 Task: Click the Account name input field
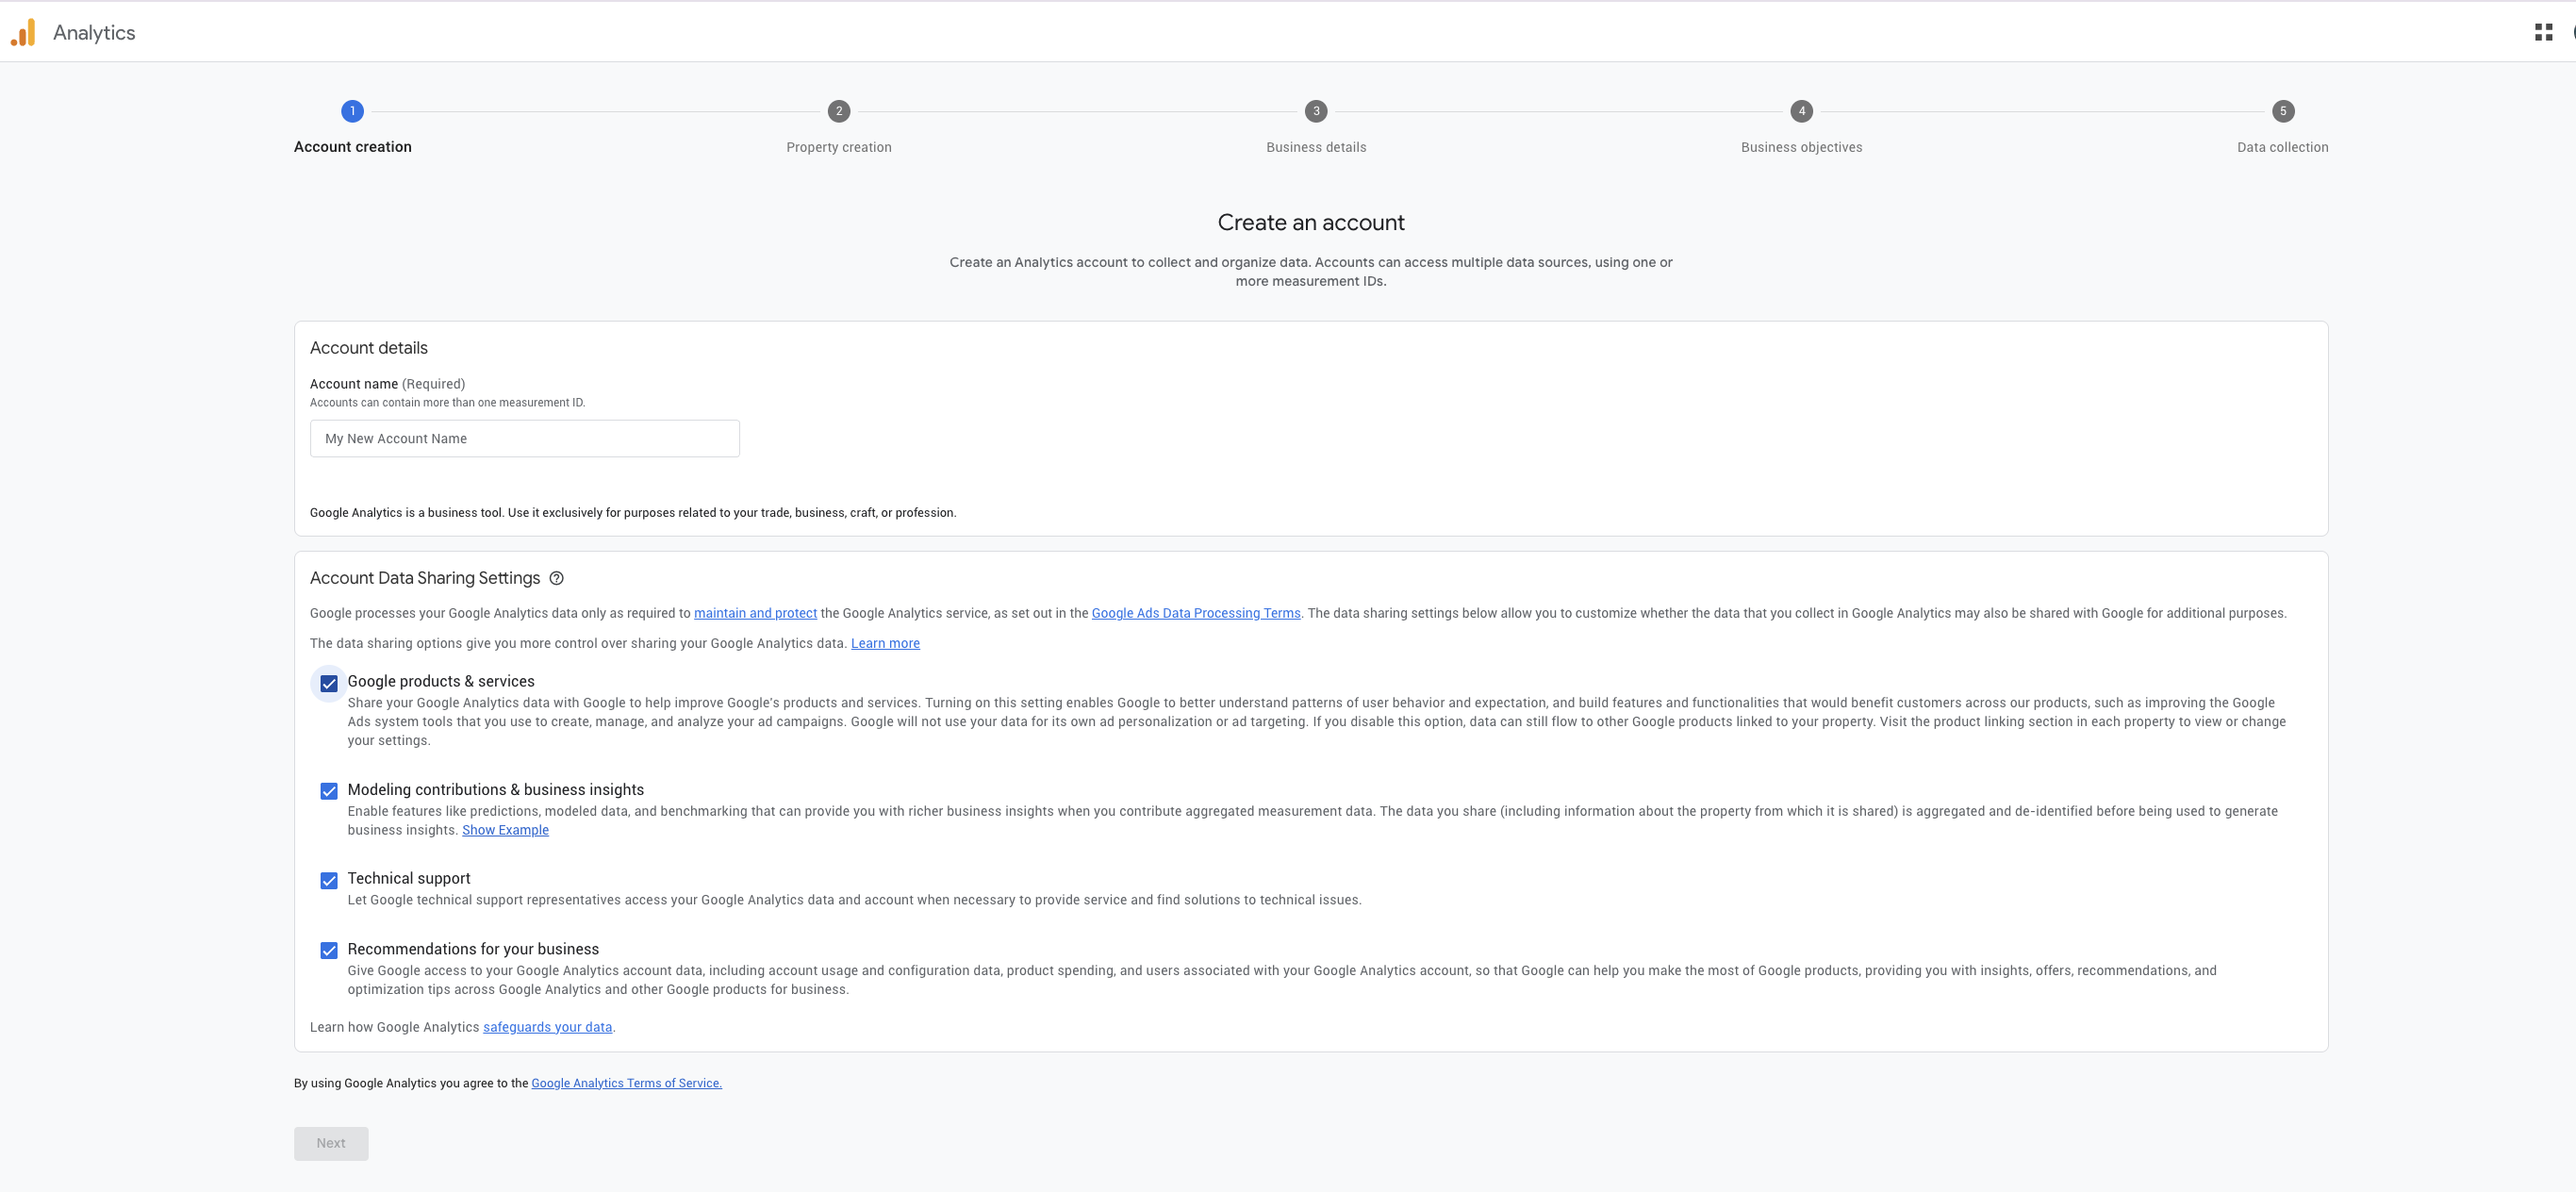coord(524,439)
